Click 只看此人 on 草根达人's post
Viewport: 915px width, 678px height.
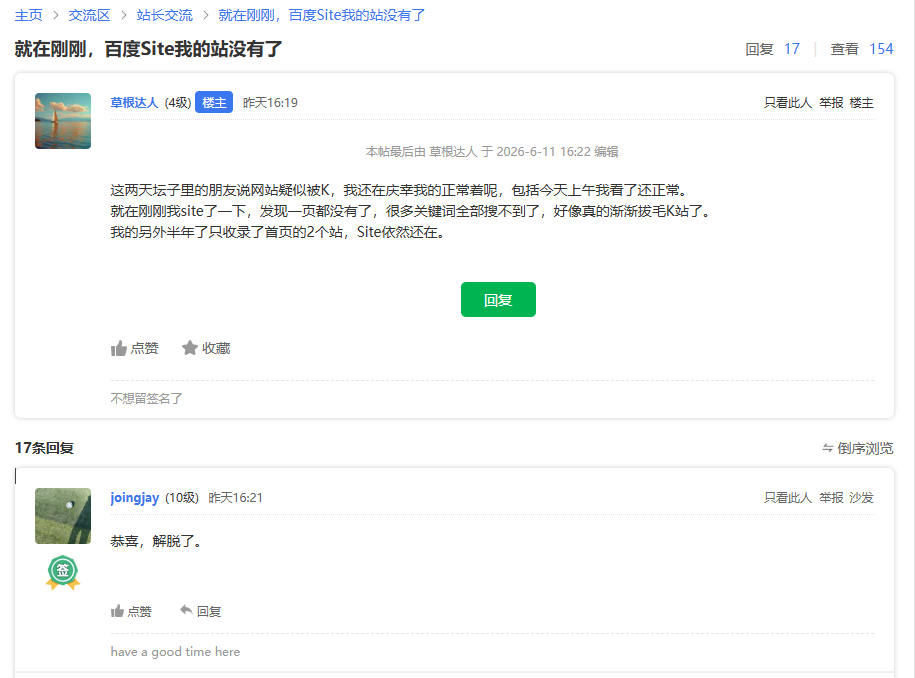tap(788, 103)
